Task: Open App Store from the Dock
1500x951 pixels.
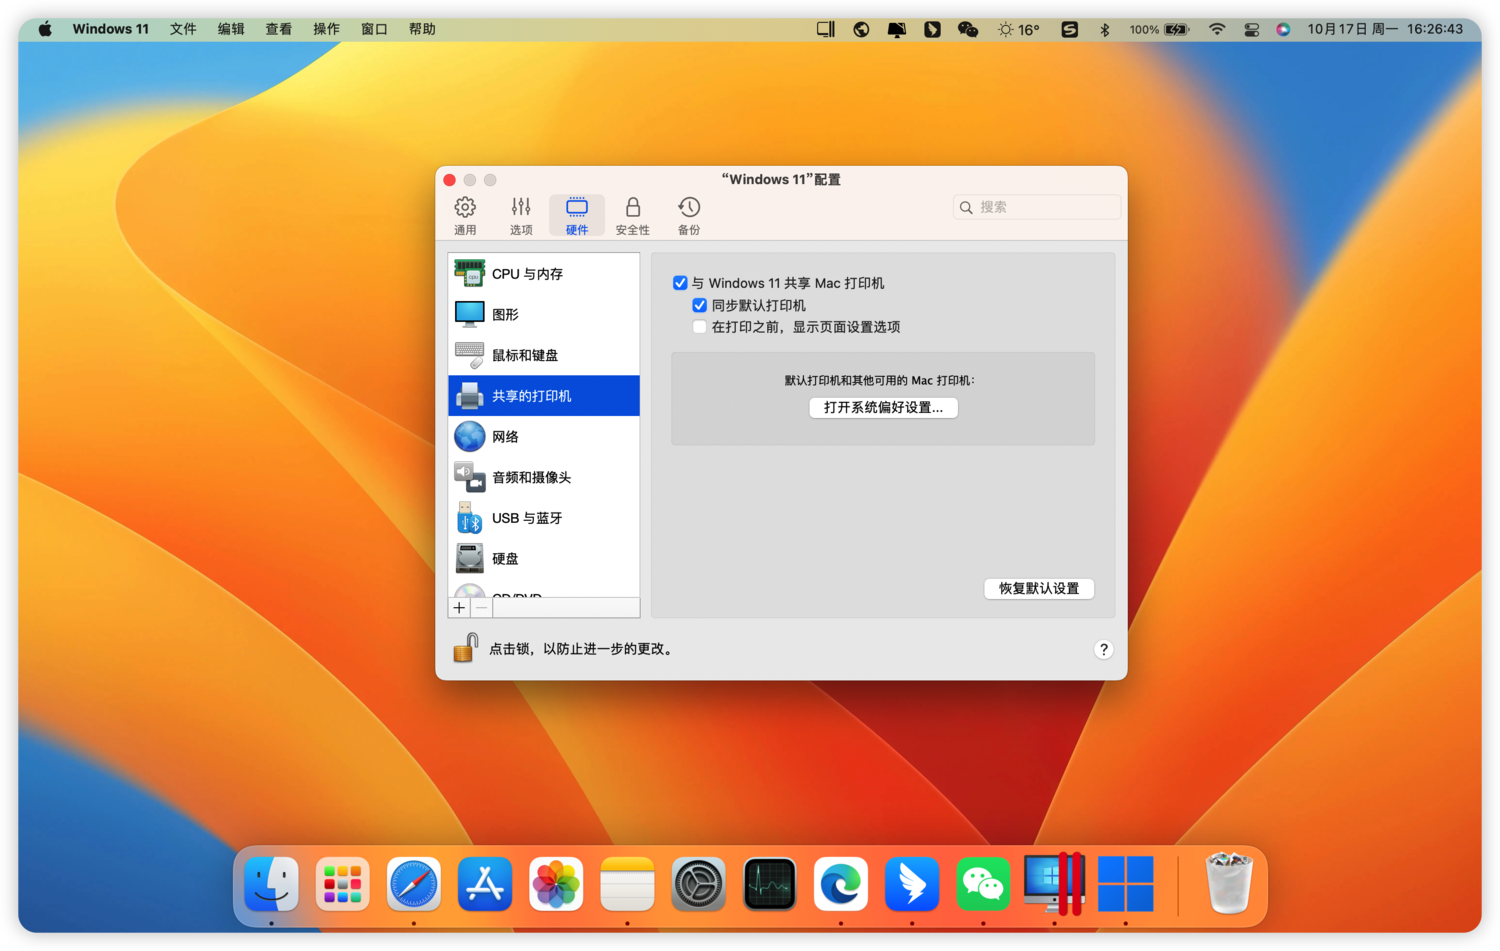Action: [484, 884]
